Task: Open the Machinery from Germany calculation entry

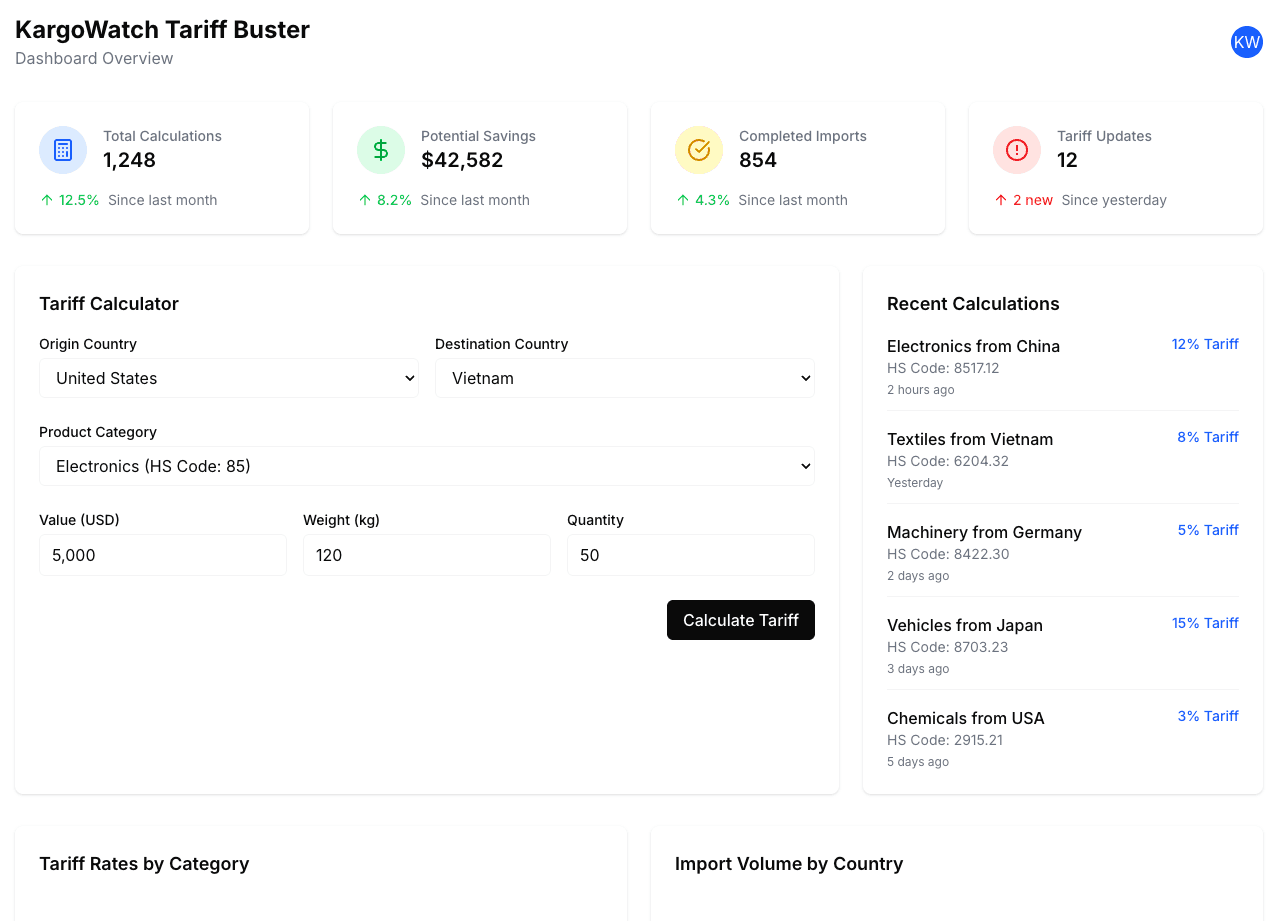Action: [x=984, y=532]
